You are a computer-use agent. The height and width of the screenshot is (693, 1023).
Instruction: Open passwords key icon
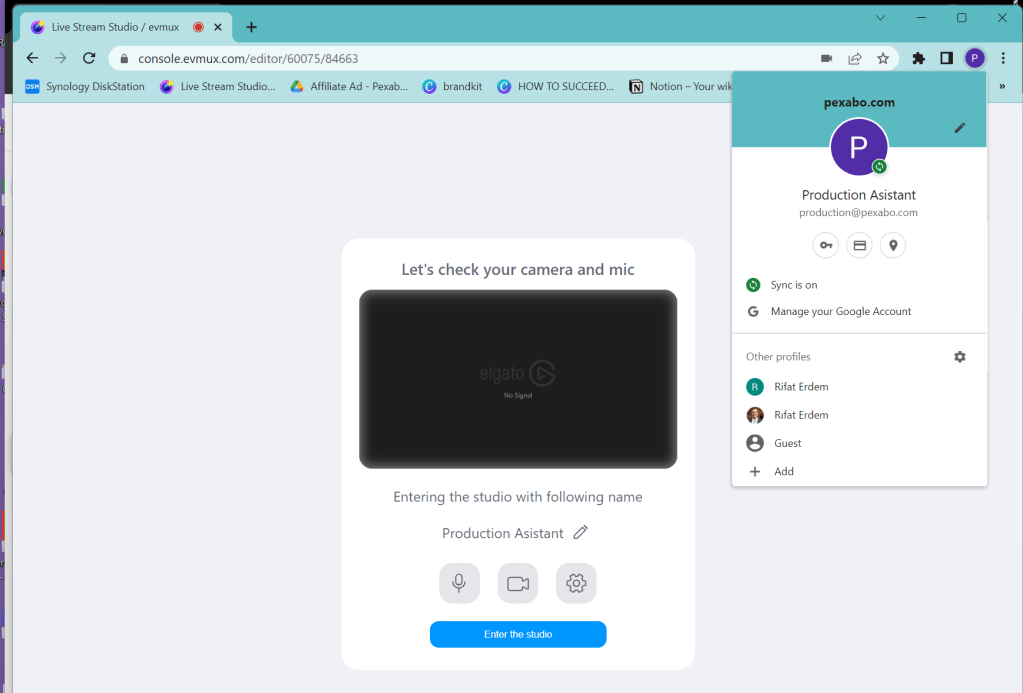coord(826,245)
